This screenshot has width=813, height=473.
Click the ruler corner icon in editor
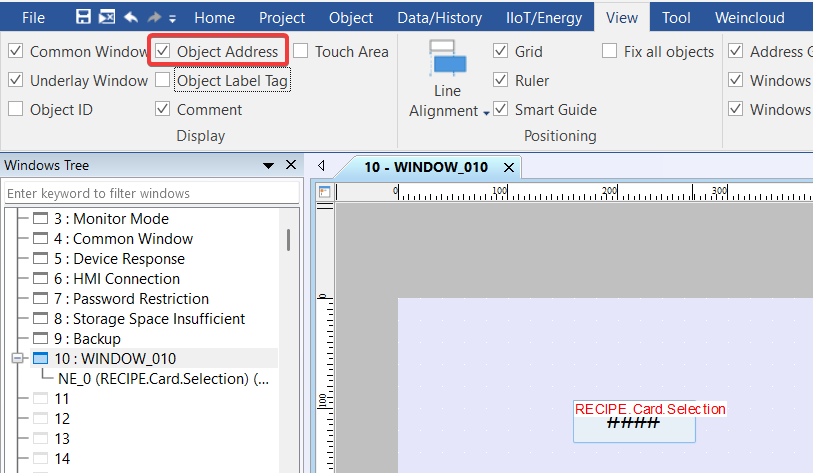click(x=325, y=191)
